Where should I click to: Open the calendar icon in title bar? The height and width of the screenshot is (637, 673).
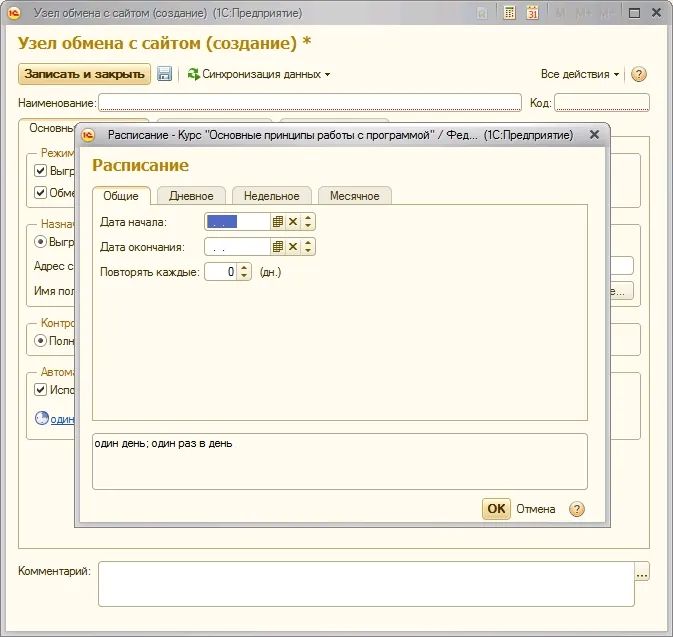click(533, 13)
